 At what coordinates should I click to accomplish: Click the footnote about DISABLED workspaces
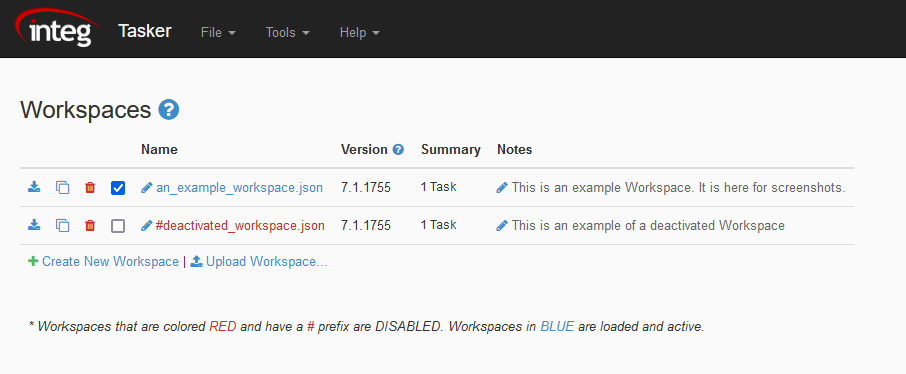366,326
